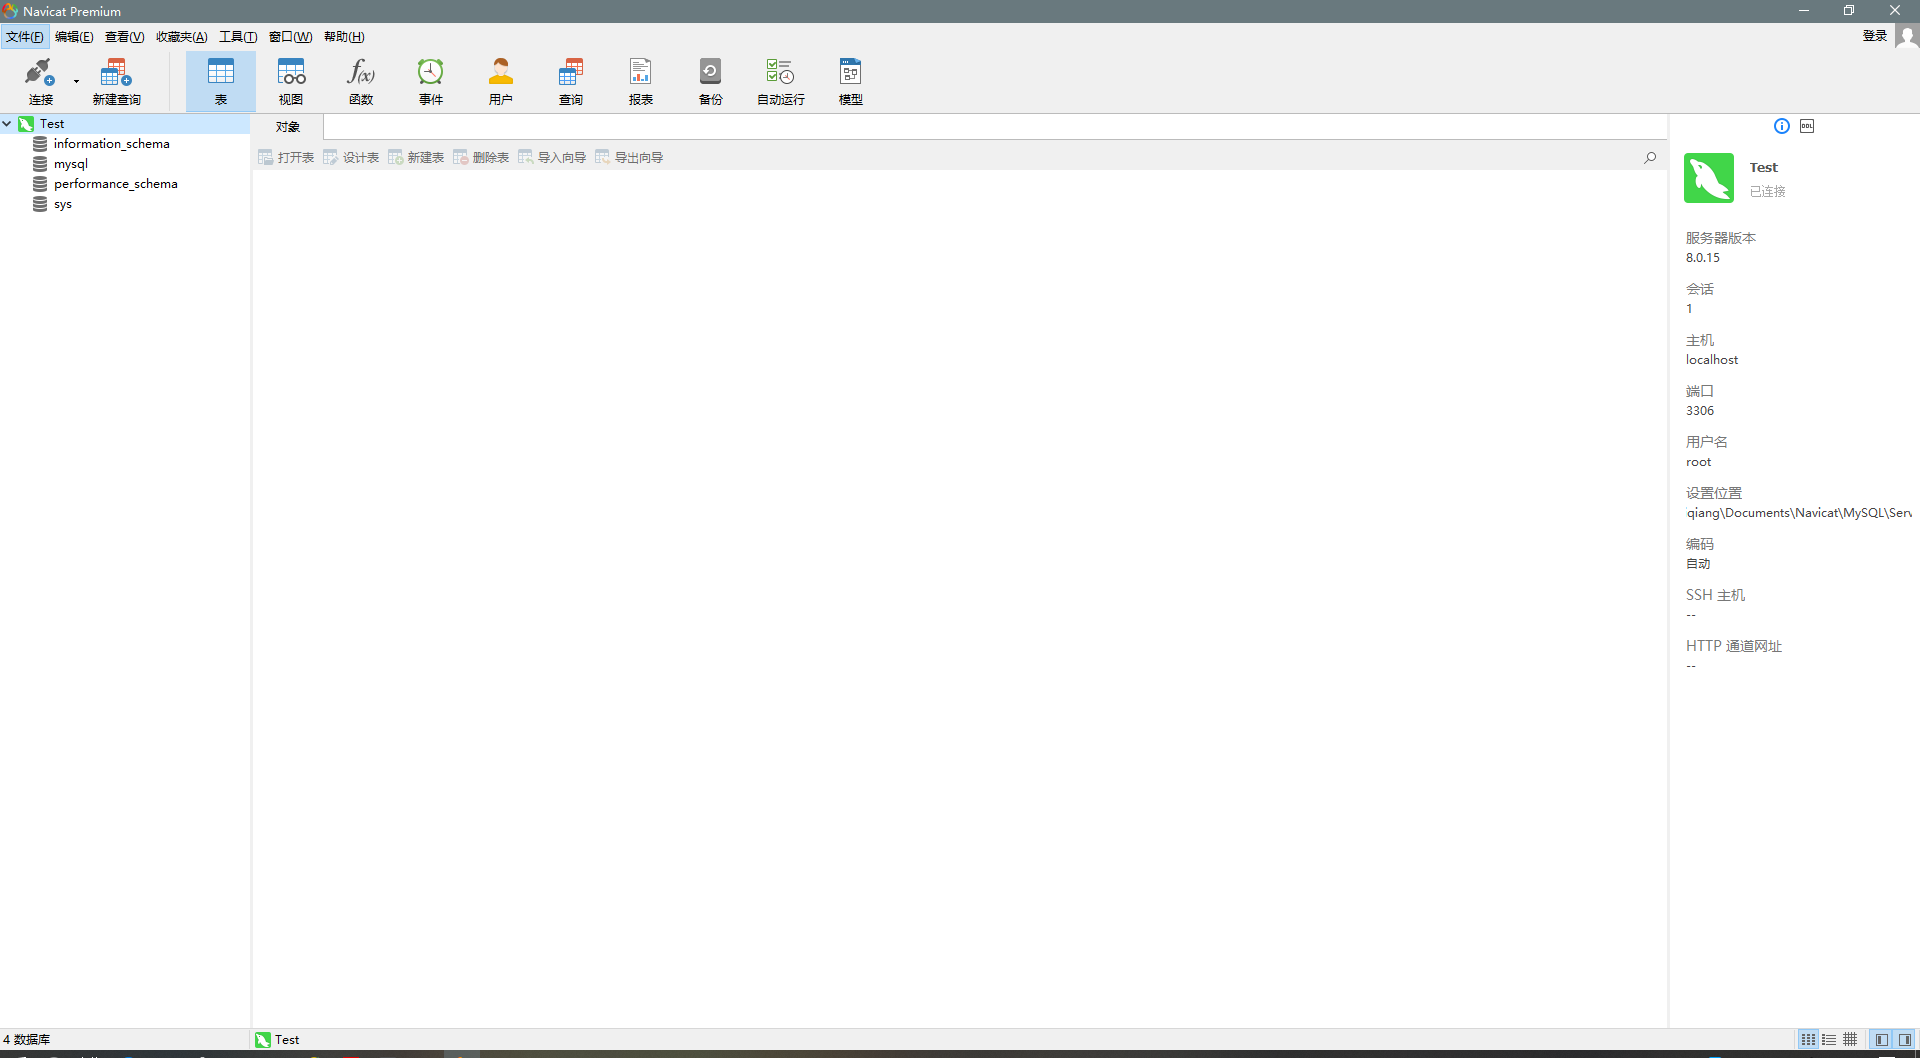This screenshot has width=1920, height=1058.
Task: Open the 收藏夹(A) menu
Action: pyautogui.click(x=182, y=37)
